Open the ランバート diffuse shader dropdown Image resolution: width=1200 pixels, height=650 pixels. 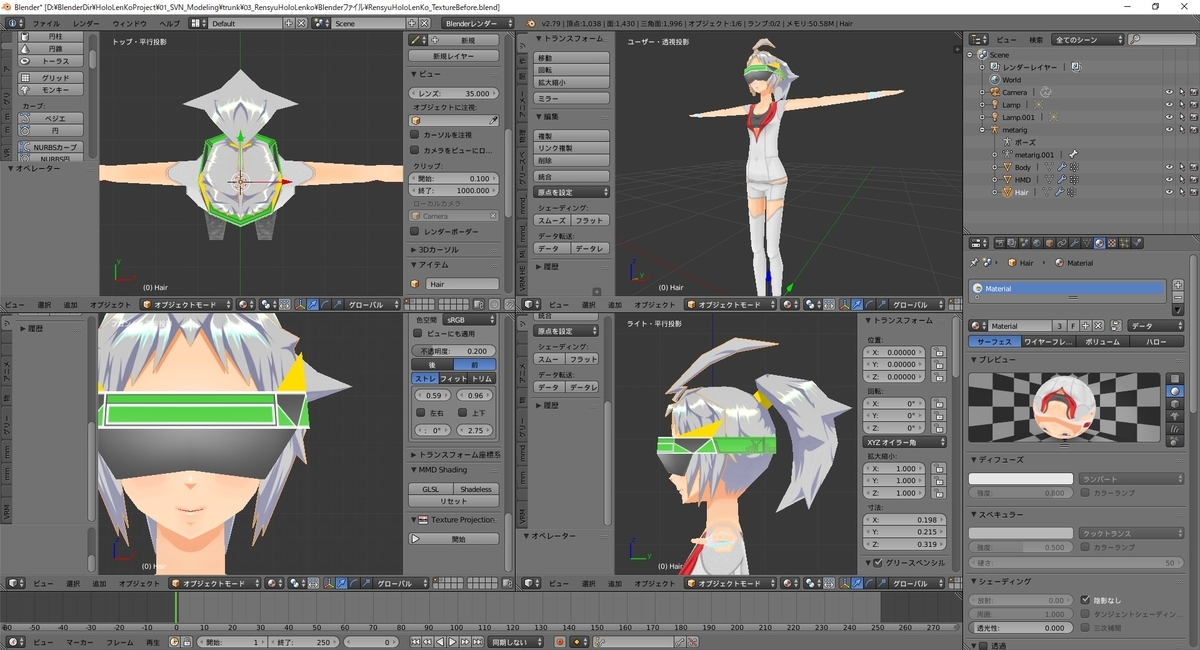(1131, 479)
